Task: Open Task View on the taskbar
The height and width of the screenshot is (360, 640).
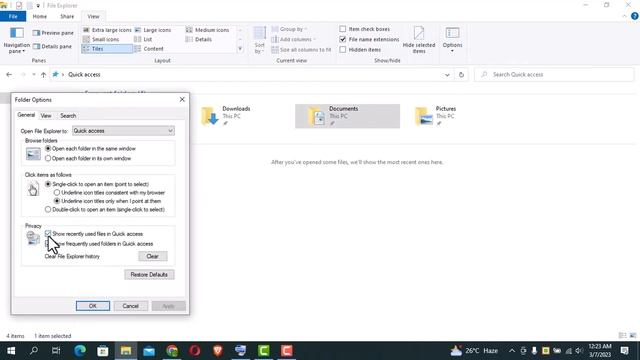Action: (56, 351)
